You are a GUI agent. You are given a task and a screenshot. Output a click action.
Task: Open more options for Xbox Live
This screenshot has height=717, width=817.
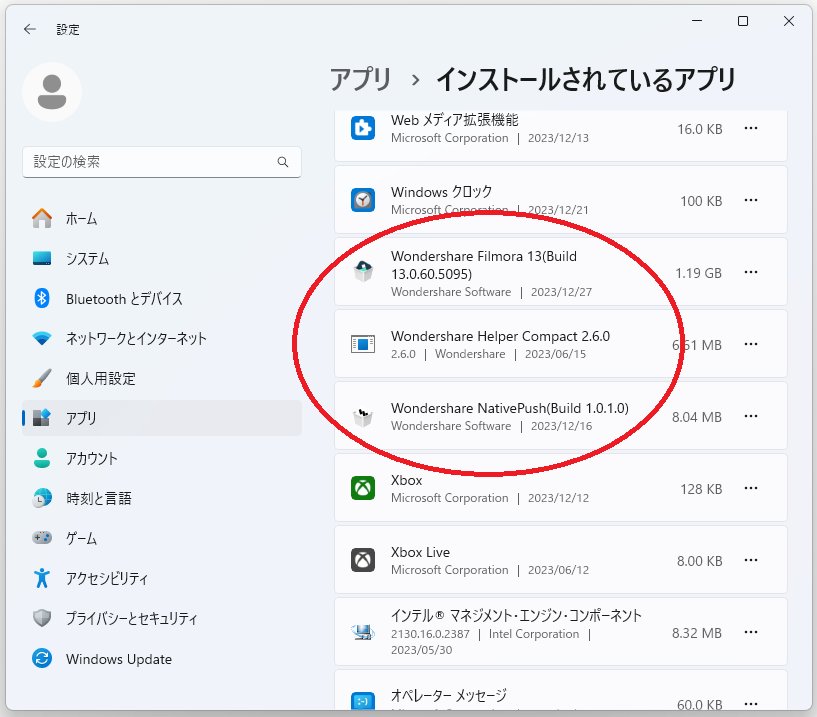tap(751, 560)
